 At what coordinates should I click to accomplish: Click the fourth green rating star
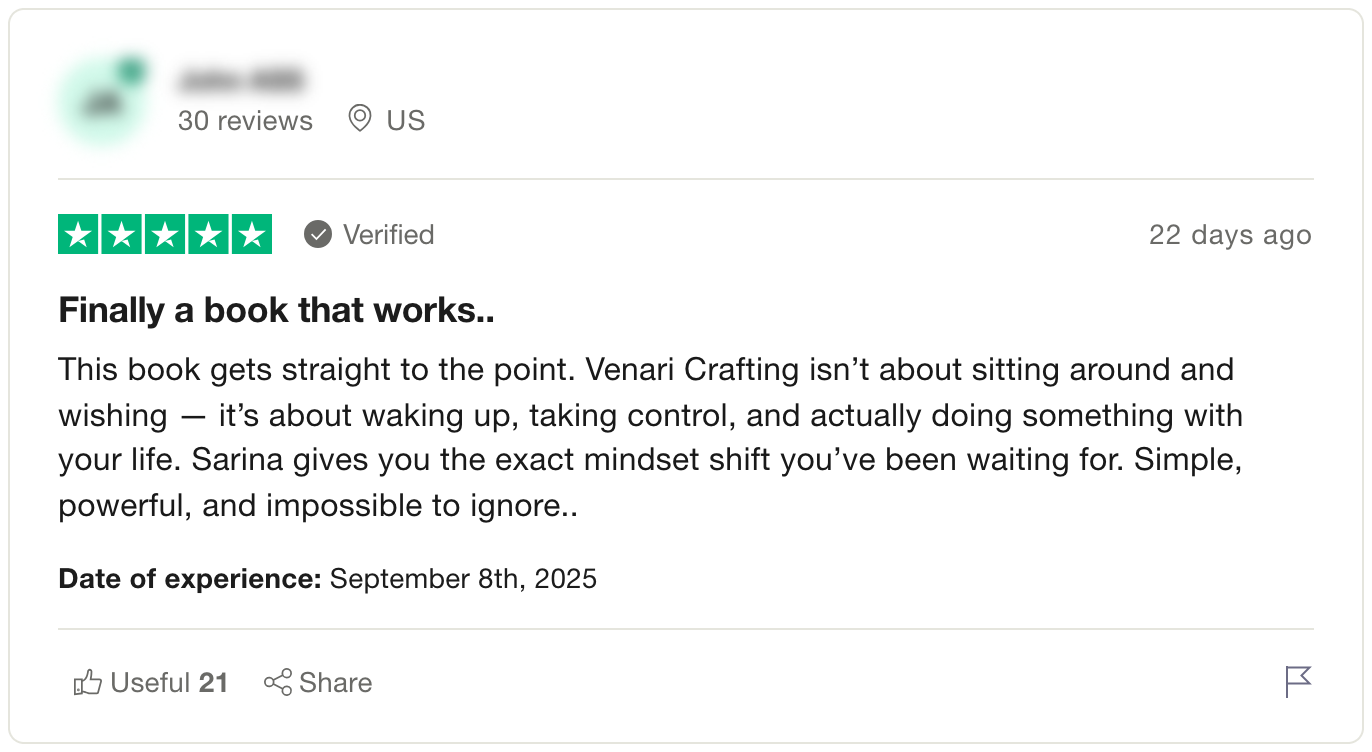click(208, 235)
